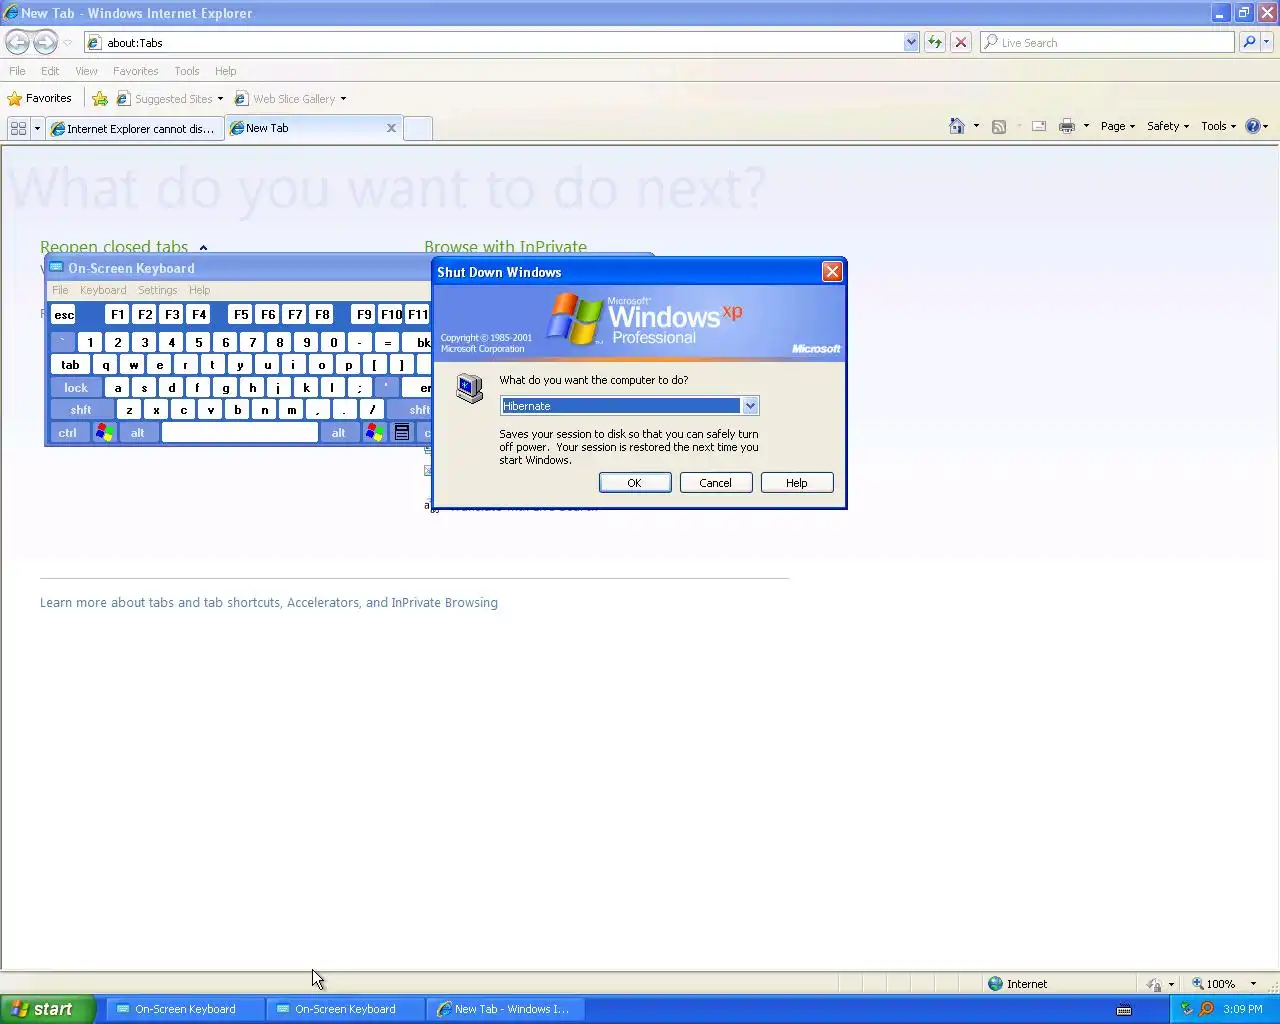
Task: Open the View menu in Internet Explorer
Action: click(x=86, y=71)
